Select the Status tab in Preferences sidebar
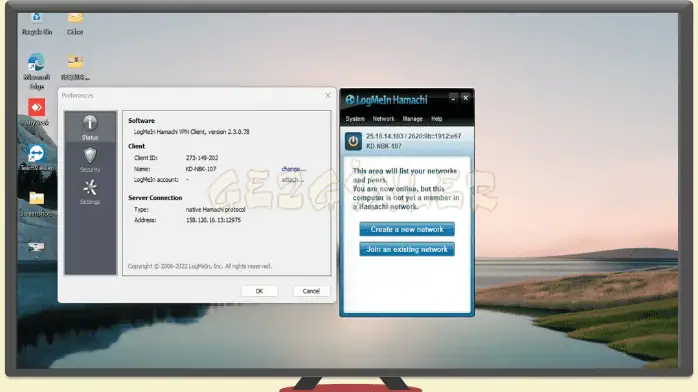 (x=90, y=127)
